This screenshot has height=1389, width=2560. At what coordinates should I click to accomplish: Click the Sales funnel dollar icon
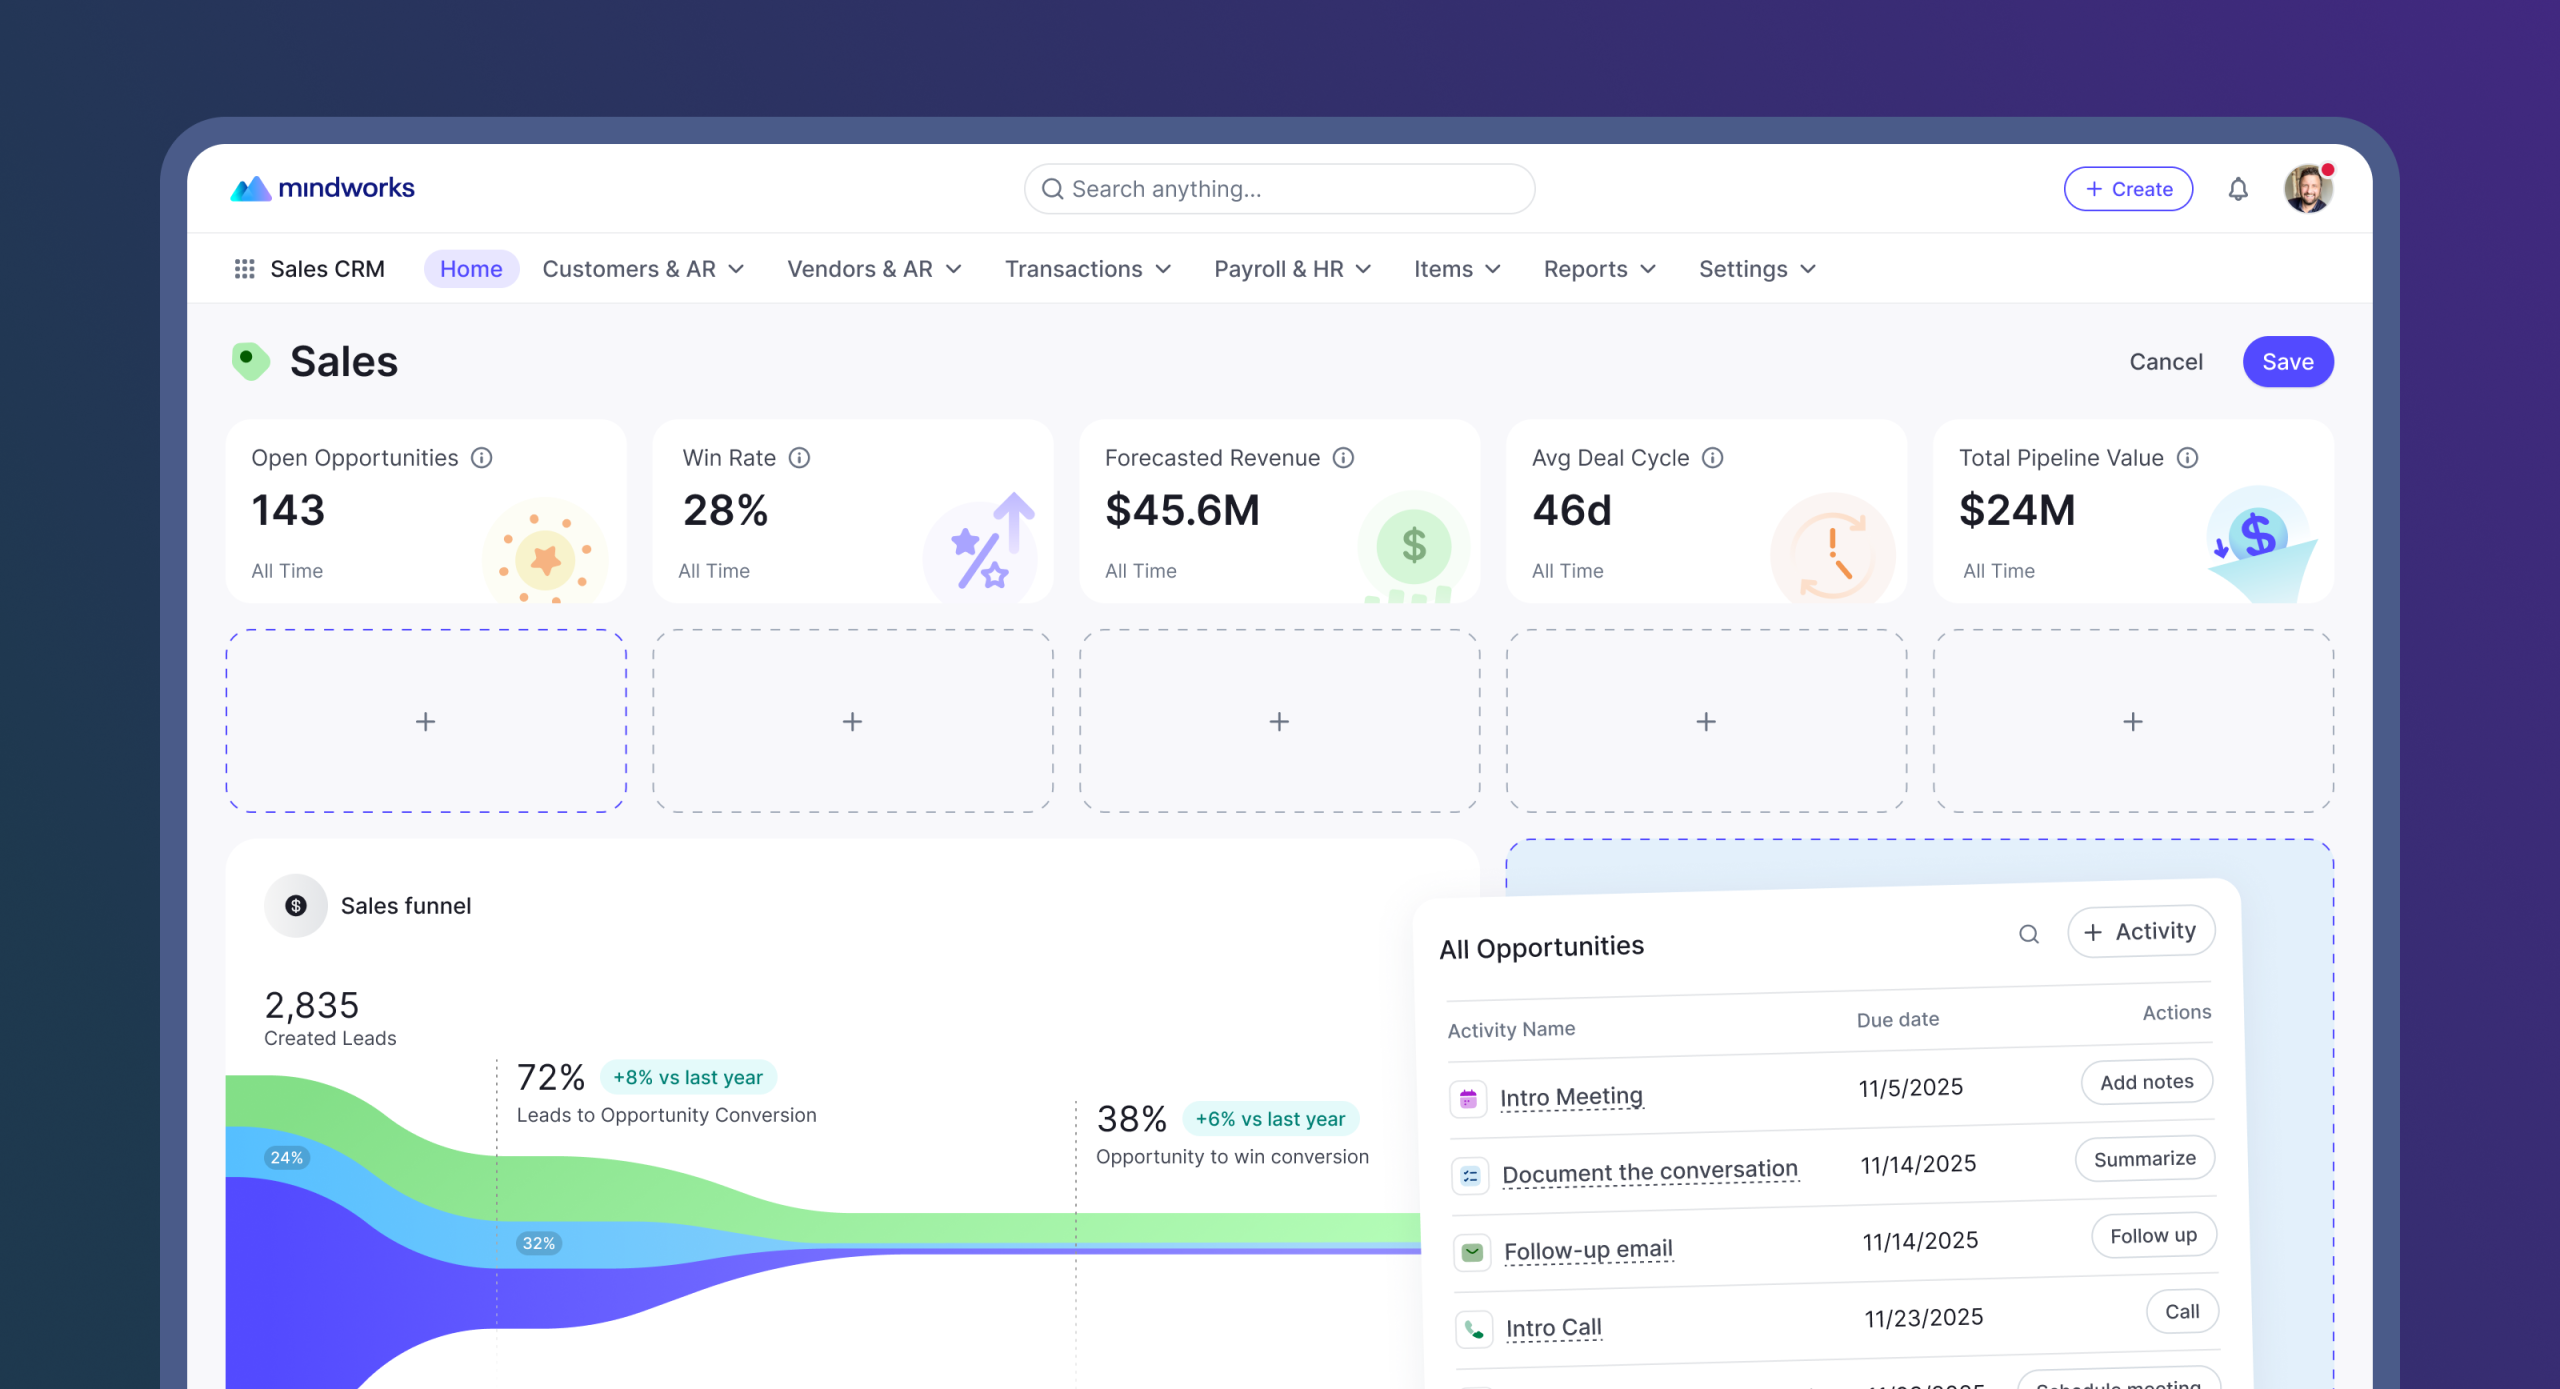click(x=296, y=906)
